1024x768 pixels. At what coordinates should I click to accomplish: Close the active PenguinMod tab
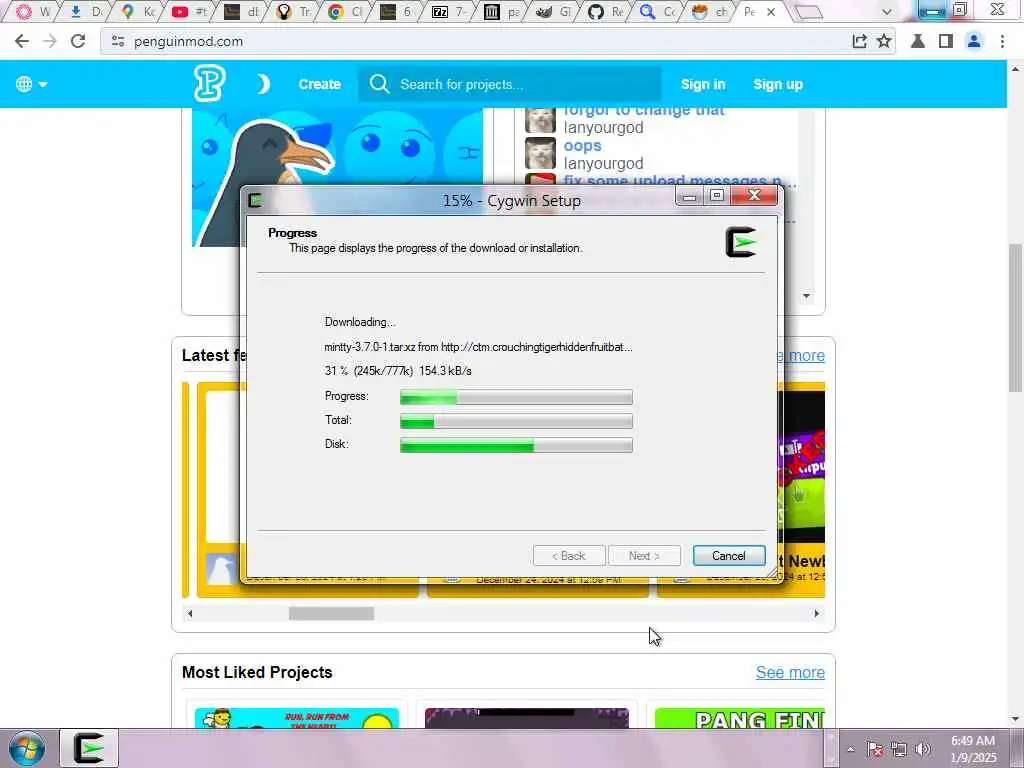pos(771,12)
